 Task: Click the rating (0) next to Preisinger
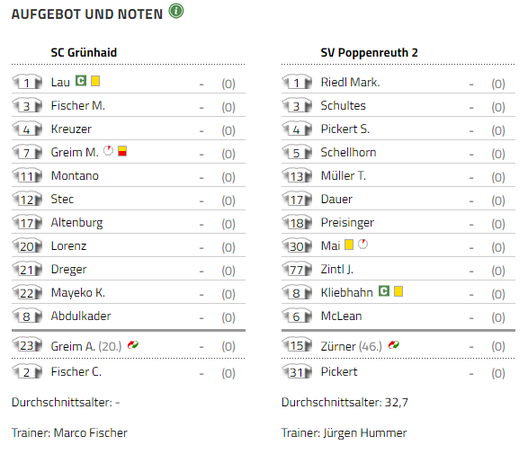pyautogui.click(x=498, y=224)
